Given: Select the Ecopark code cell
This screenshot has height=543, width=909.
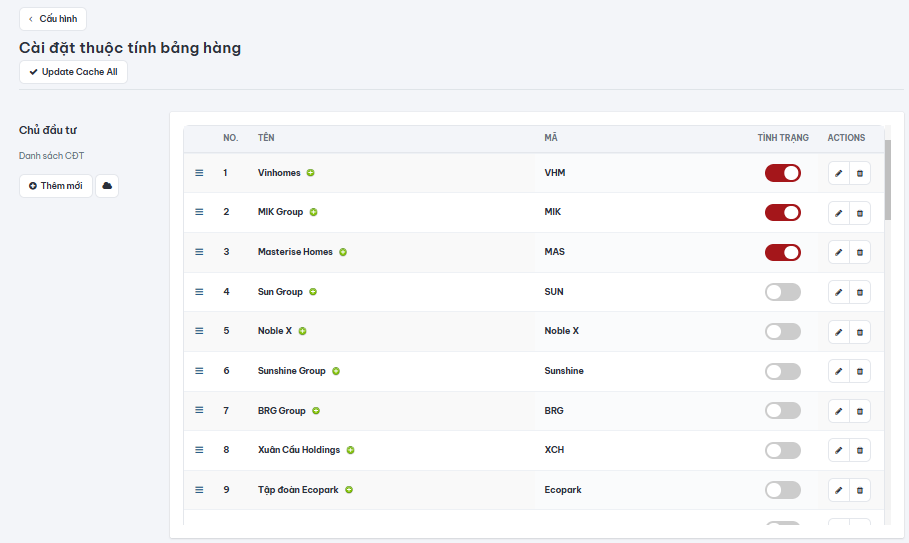Looking at the screenshot, I should (x=563, y=490).
